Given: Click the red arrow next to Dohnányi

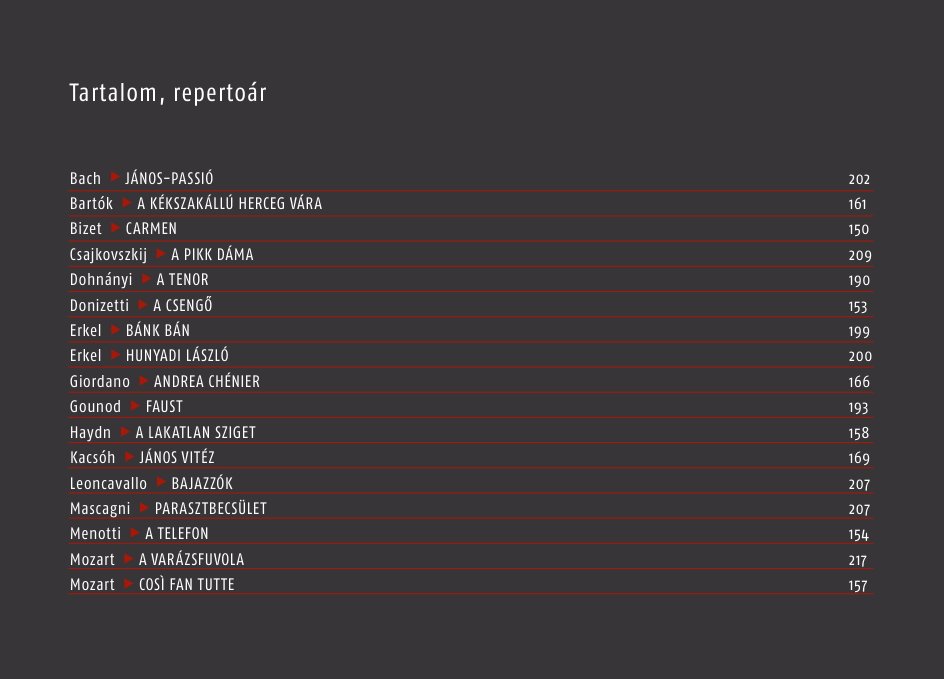Looking at the screenshot, I should 146,279.
